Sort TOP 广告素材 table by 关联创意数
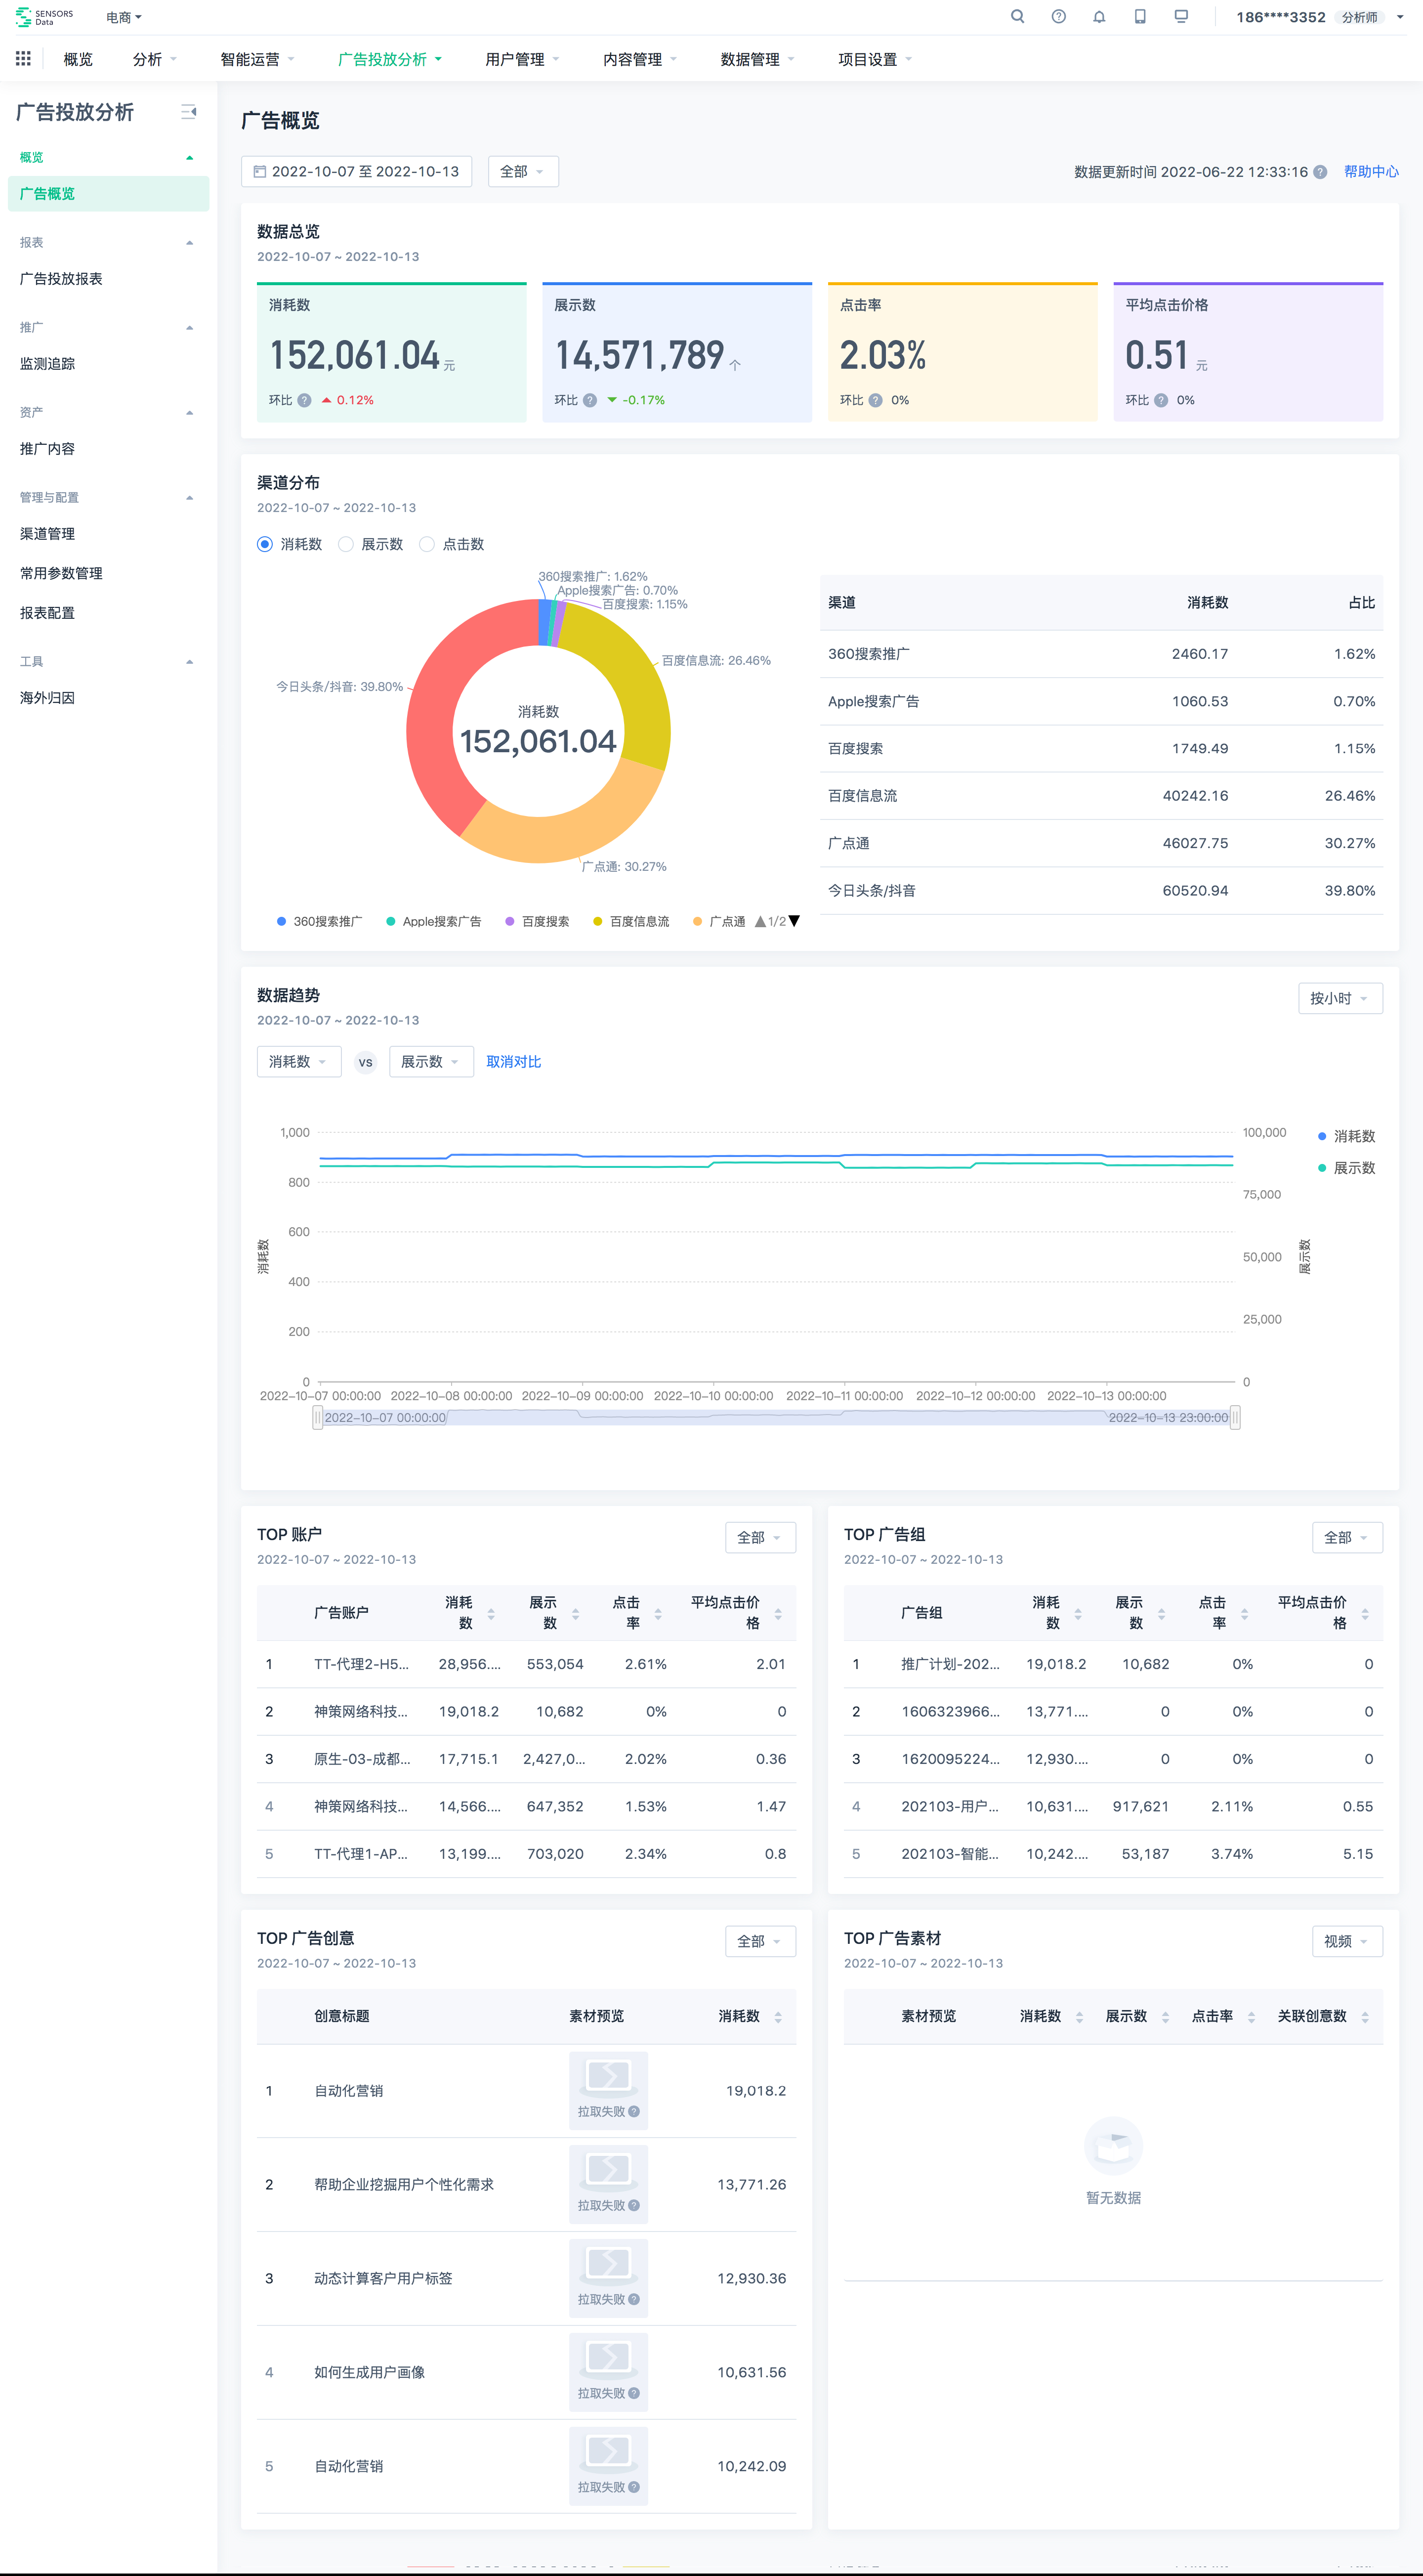The image size is (1423, 2576). pyautogui.click(x=1365, y=2017)
